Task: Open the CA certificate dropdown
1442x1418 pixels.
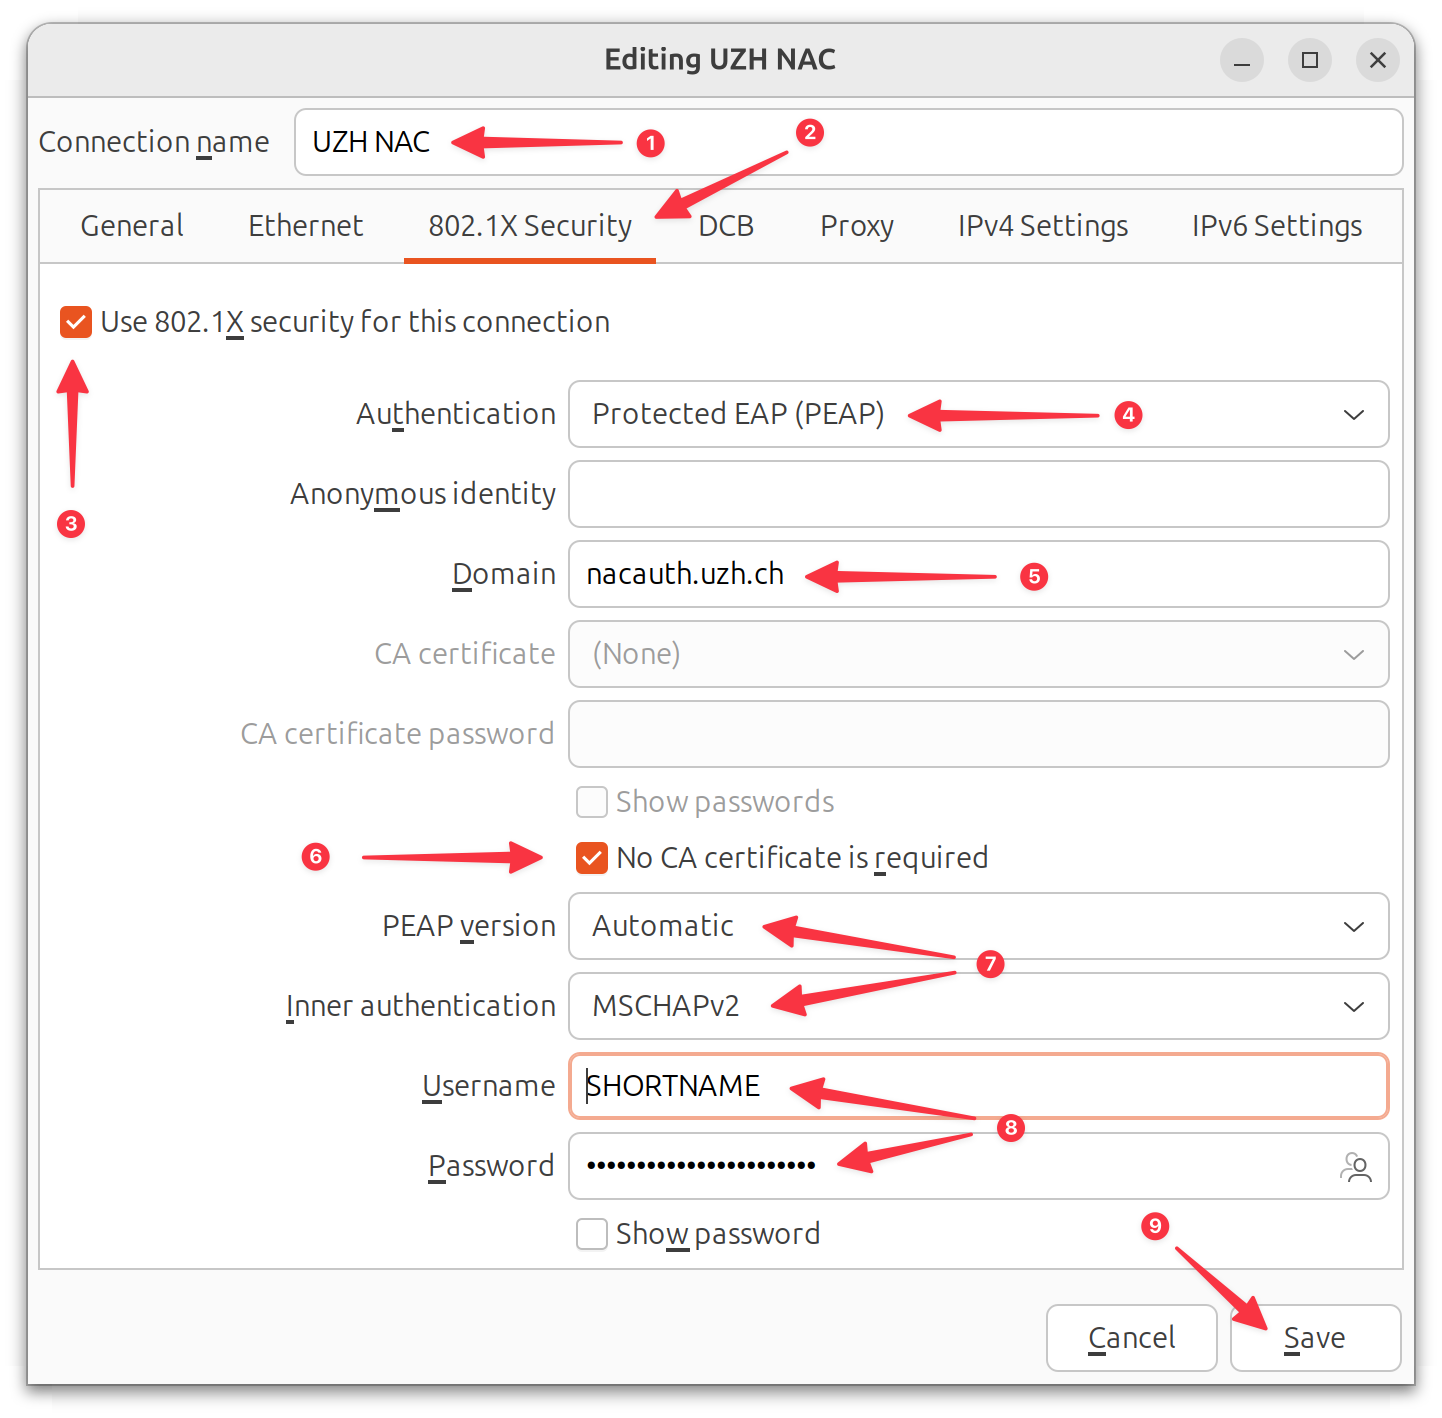Action: [979, 654]
